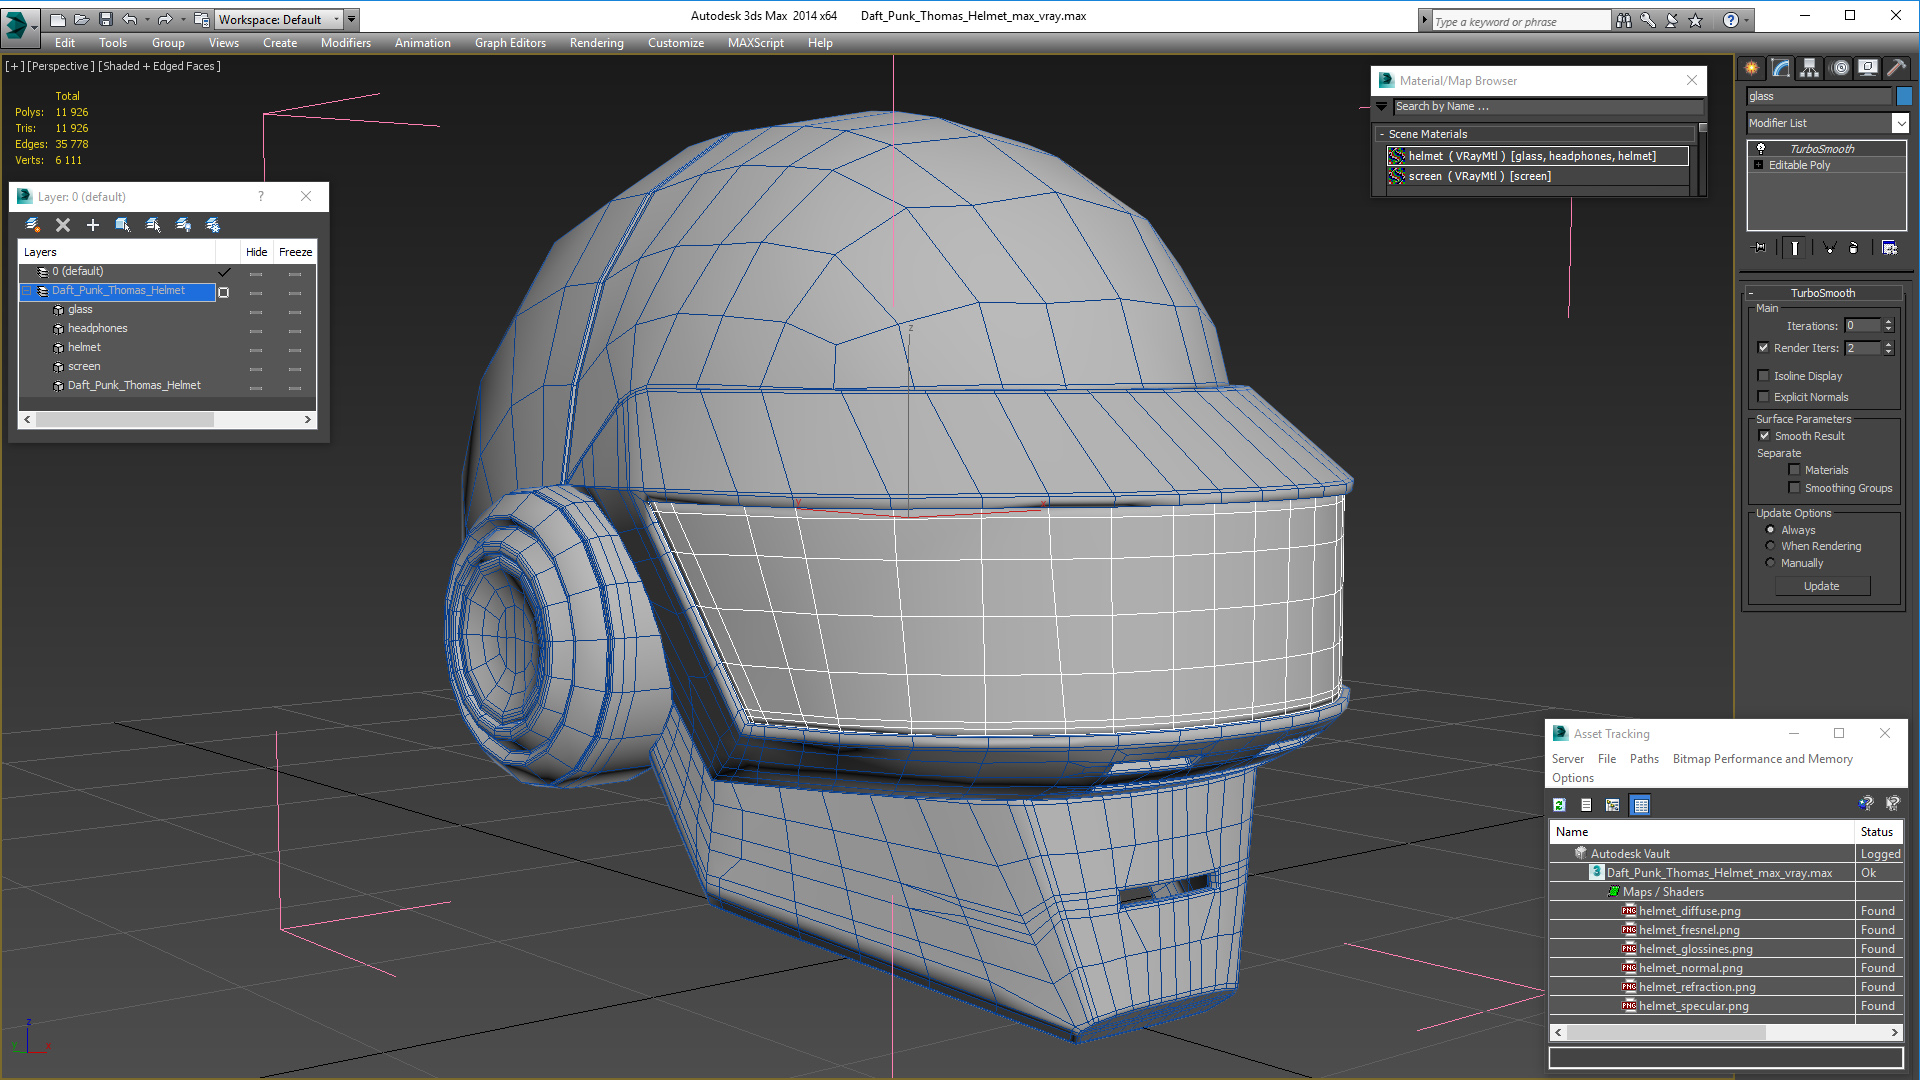Select When Rendering update radio button

pyautogui.click(x=1771, y=546)
